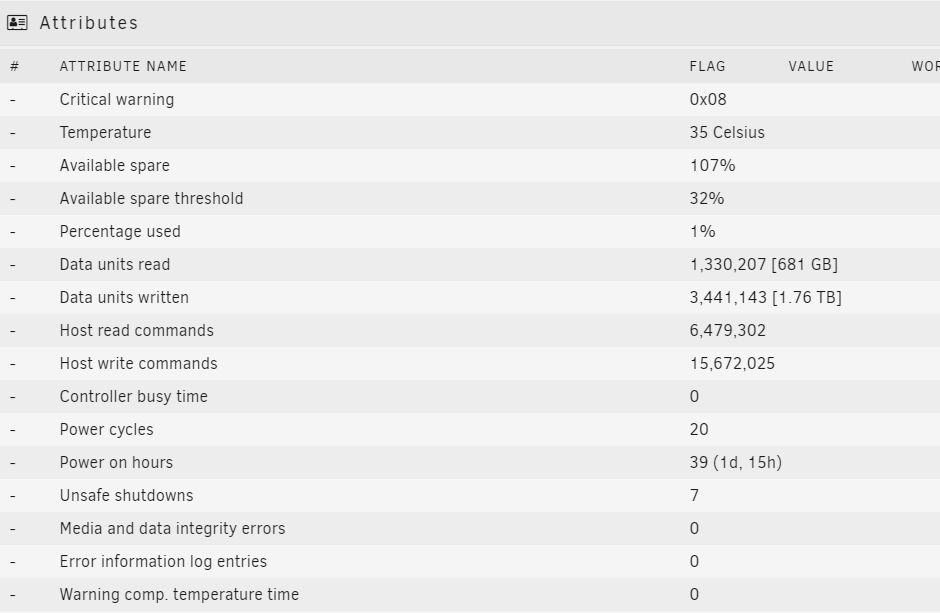The width and height of the screenshot is (940, 613).
Task: Click the Attributes panel ID card icon
Action: click(x=17, y=23)
